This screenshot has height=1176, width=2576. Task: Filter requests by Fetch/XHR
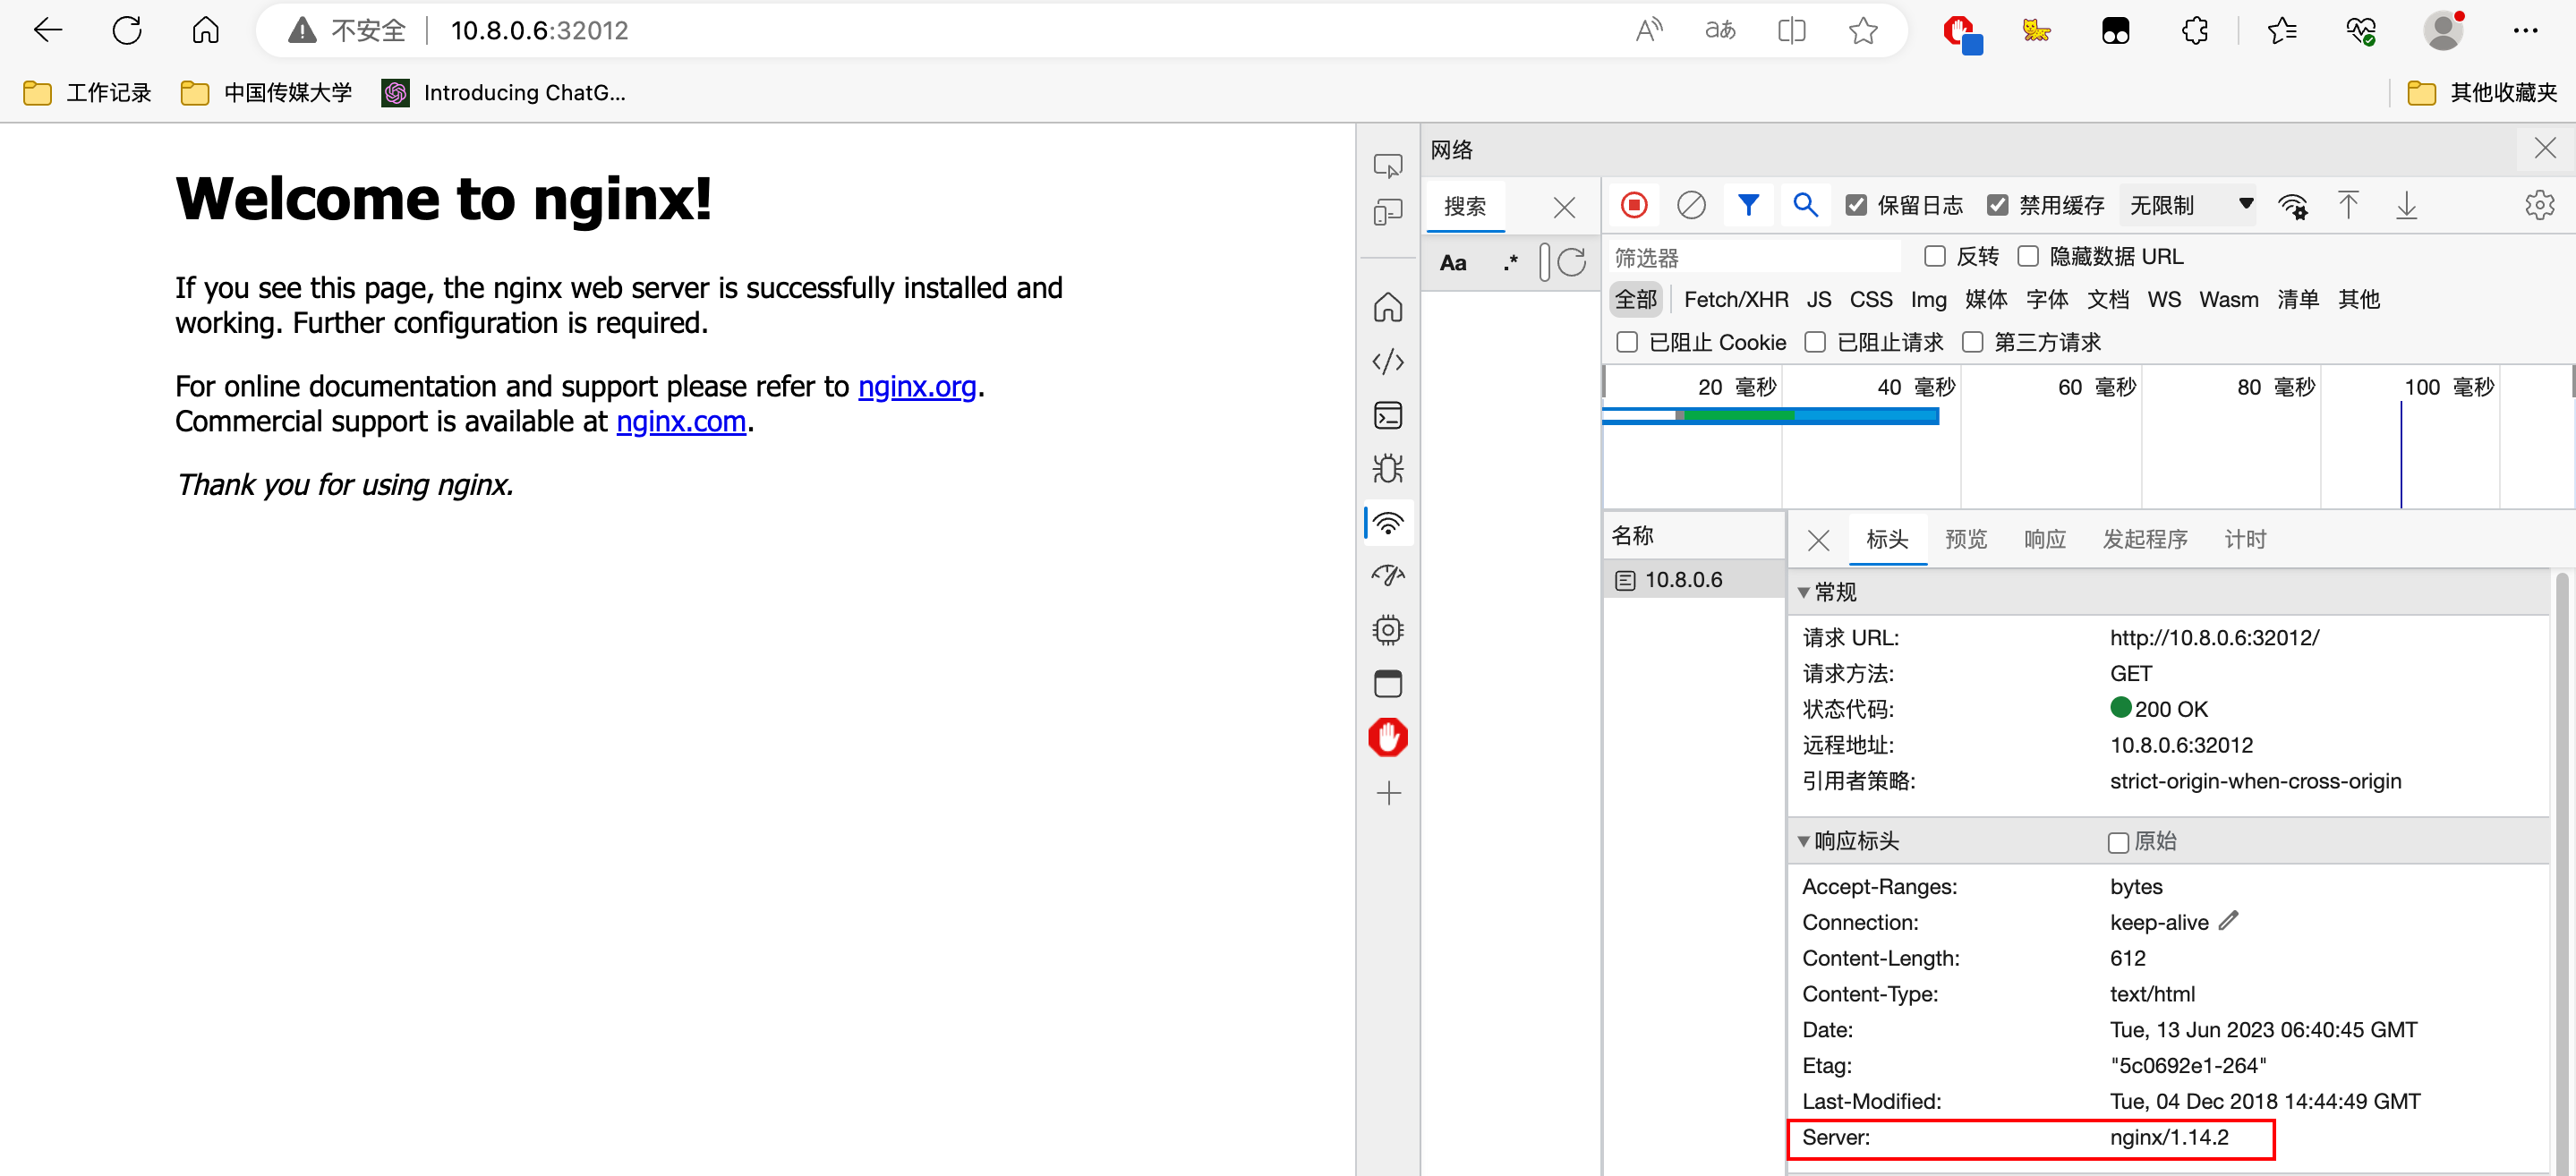(x=1736, y=299)
